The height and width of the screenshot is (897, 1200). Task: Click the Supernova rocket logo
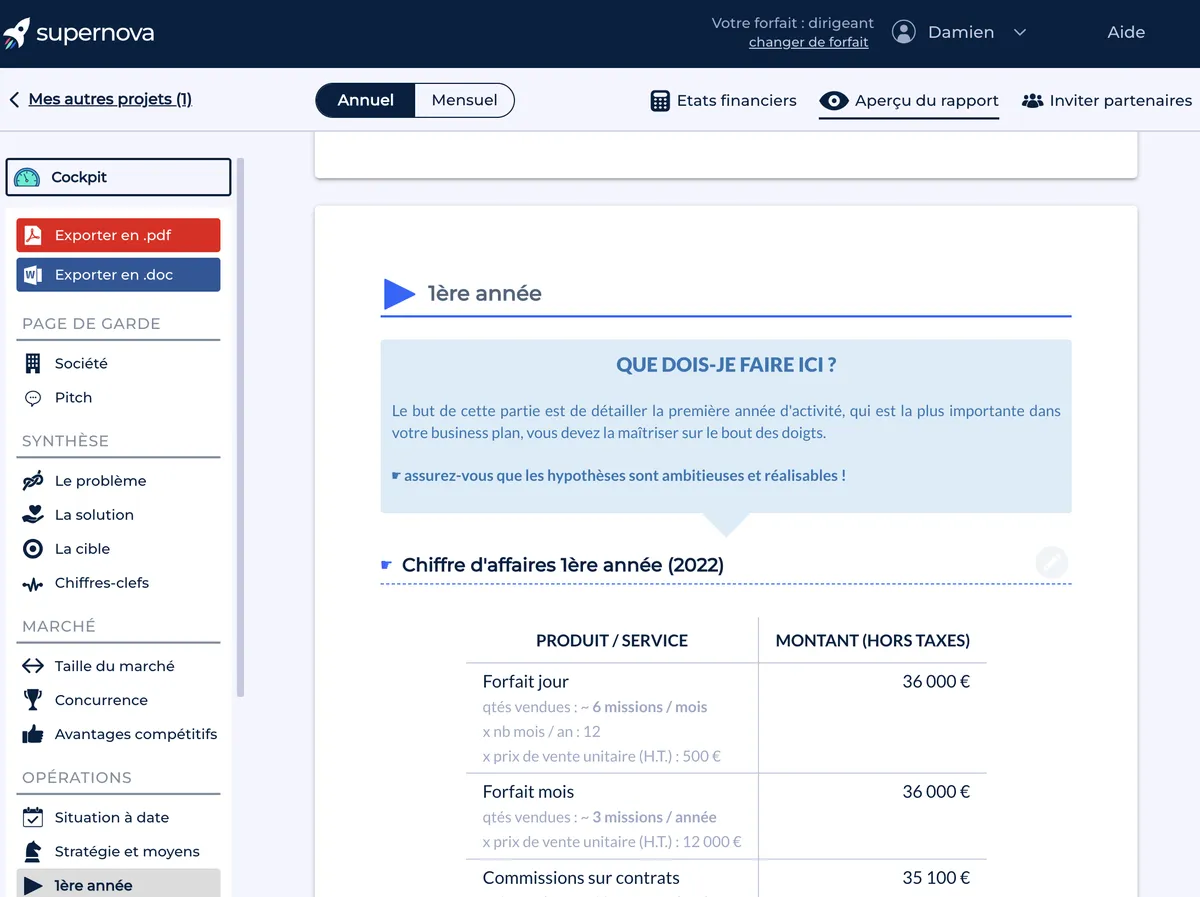[x=17, y=33]
